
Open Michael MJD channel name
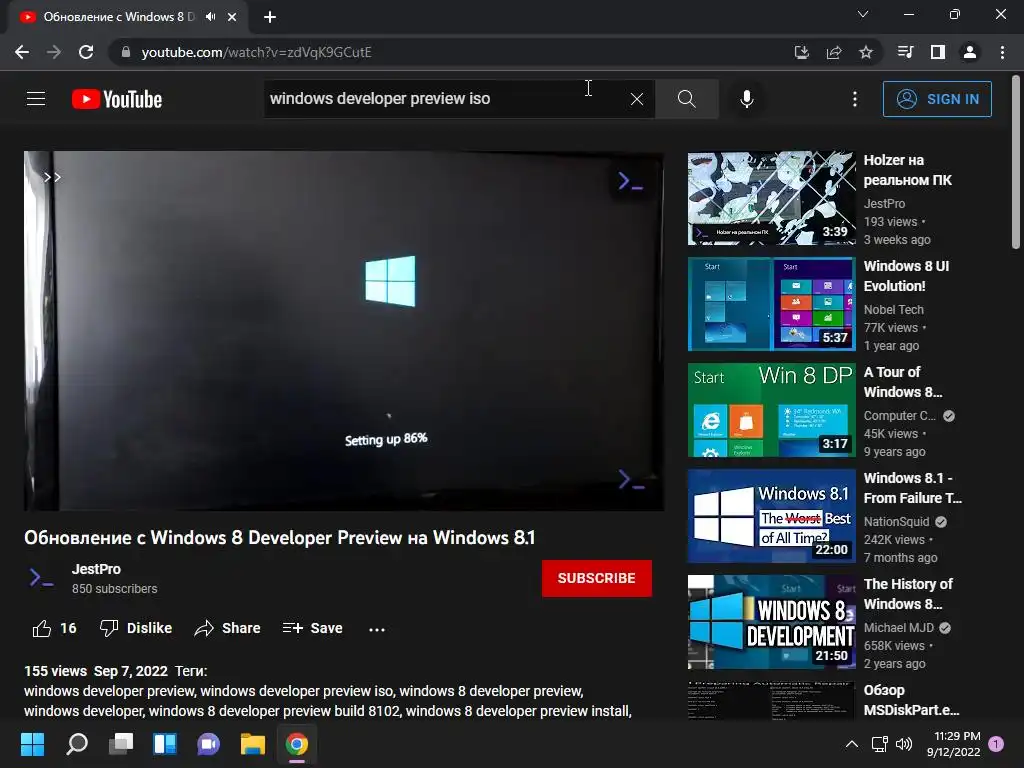(x=899, y=628)
